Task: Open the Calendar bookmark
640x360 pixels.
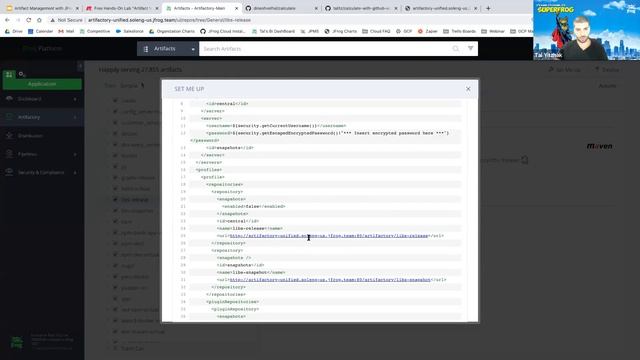Action: (x=40, y=31)
